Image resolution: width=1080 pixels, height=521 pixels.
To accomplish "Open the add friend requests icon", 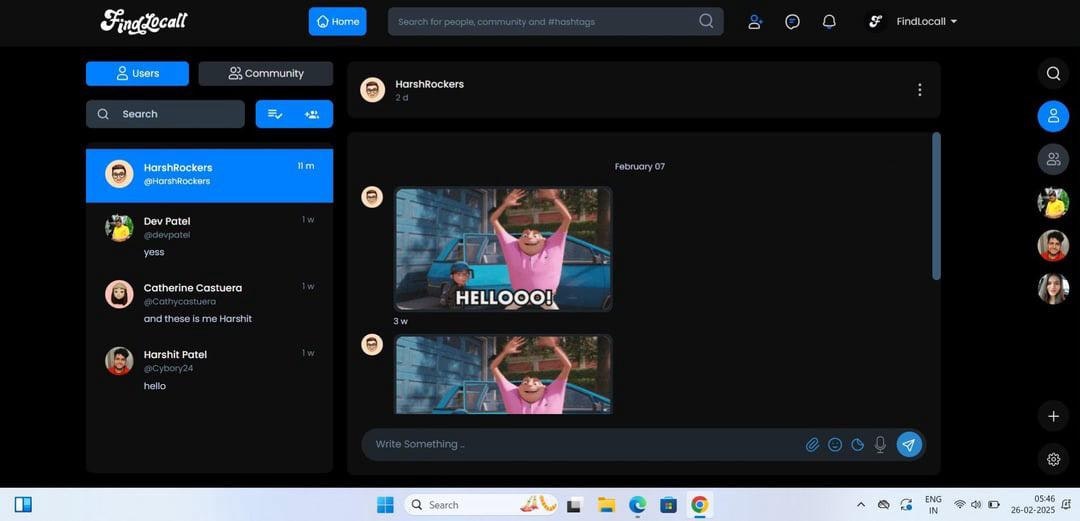I will click(755, 22).
